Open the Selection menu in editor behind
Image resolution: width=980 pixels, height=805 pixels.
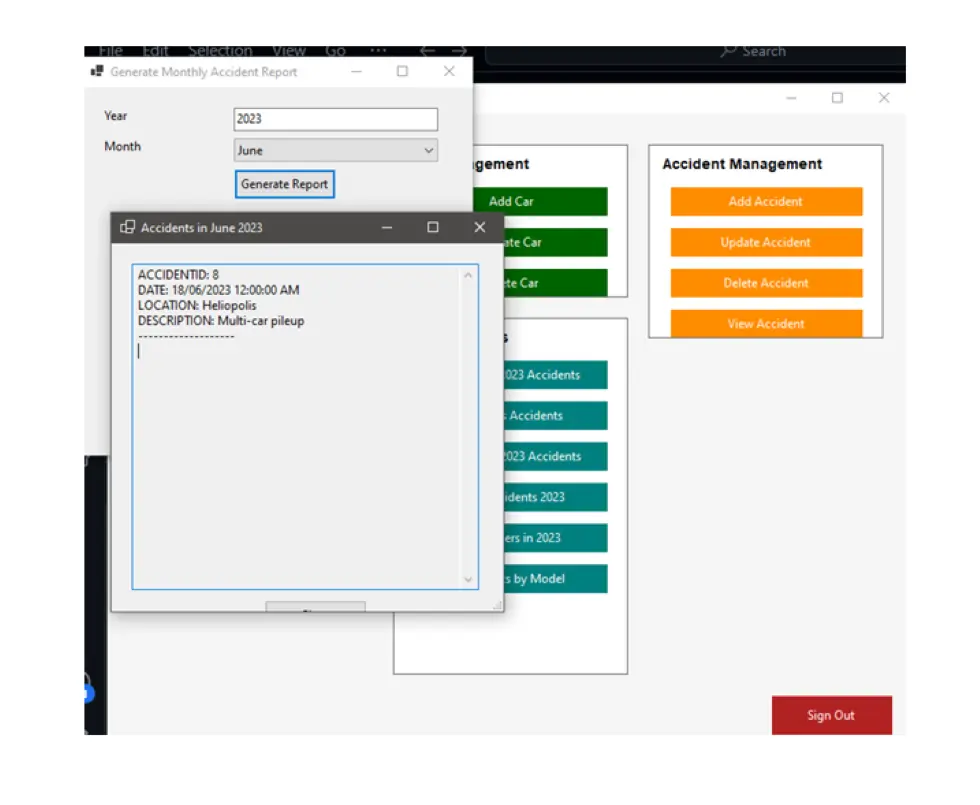pyautogui.click(x=220, y=51)
